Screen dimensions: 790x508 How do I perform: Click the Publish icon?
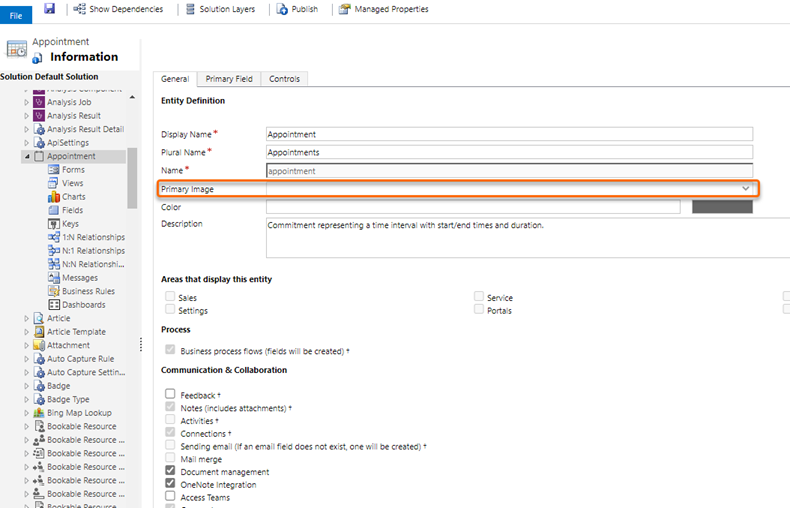[281, 9]
